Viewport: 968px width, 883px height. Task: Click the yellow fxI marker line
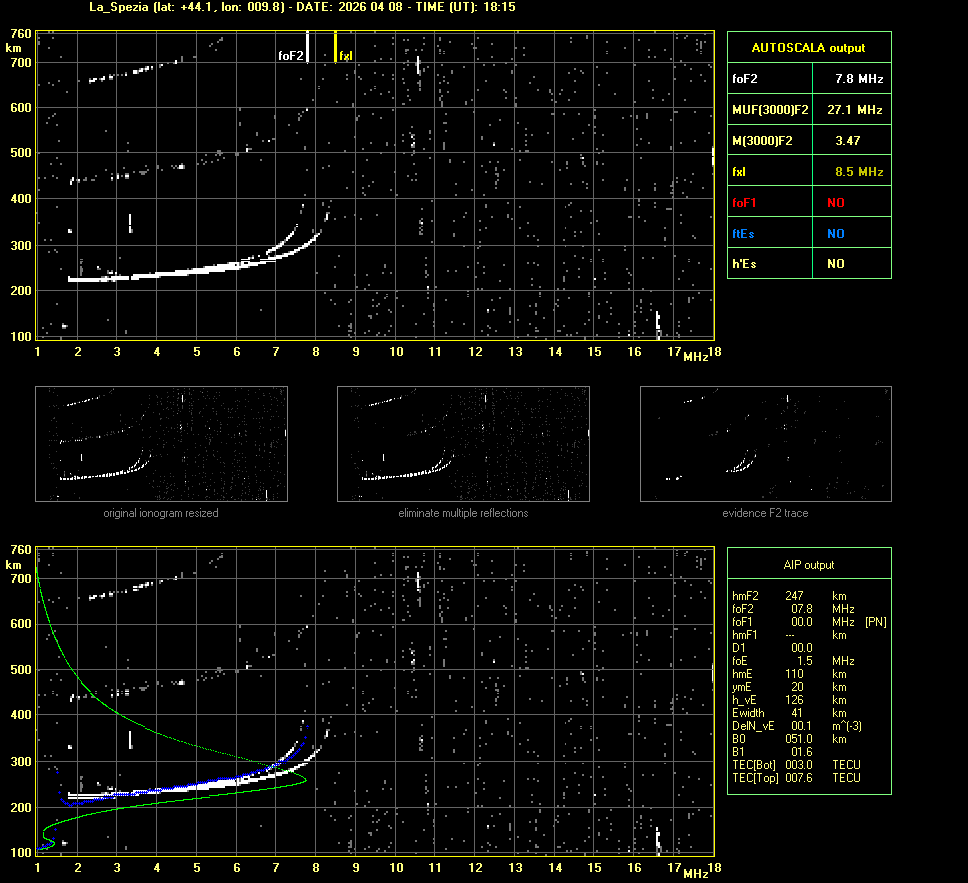335,47
